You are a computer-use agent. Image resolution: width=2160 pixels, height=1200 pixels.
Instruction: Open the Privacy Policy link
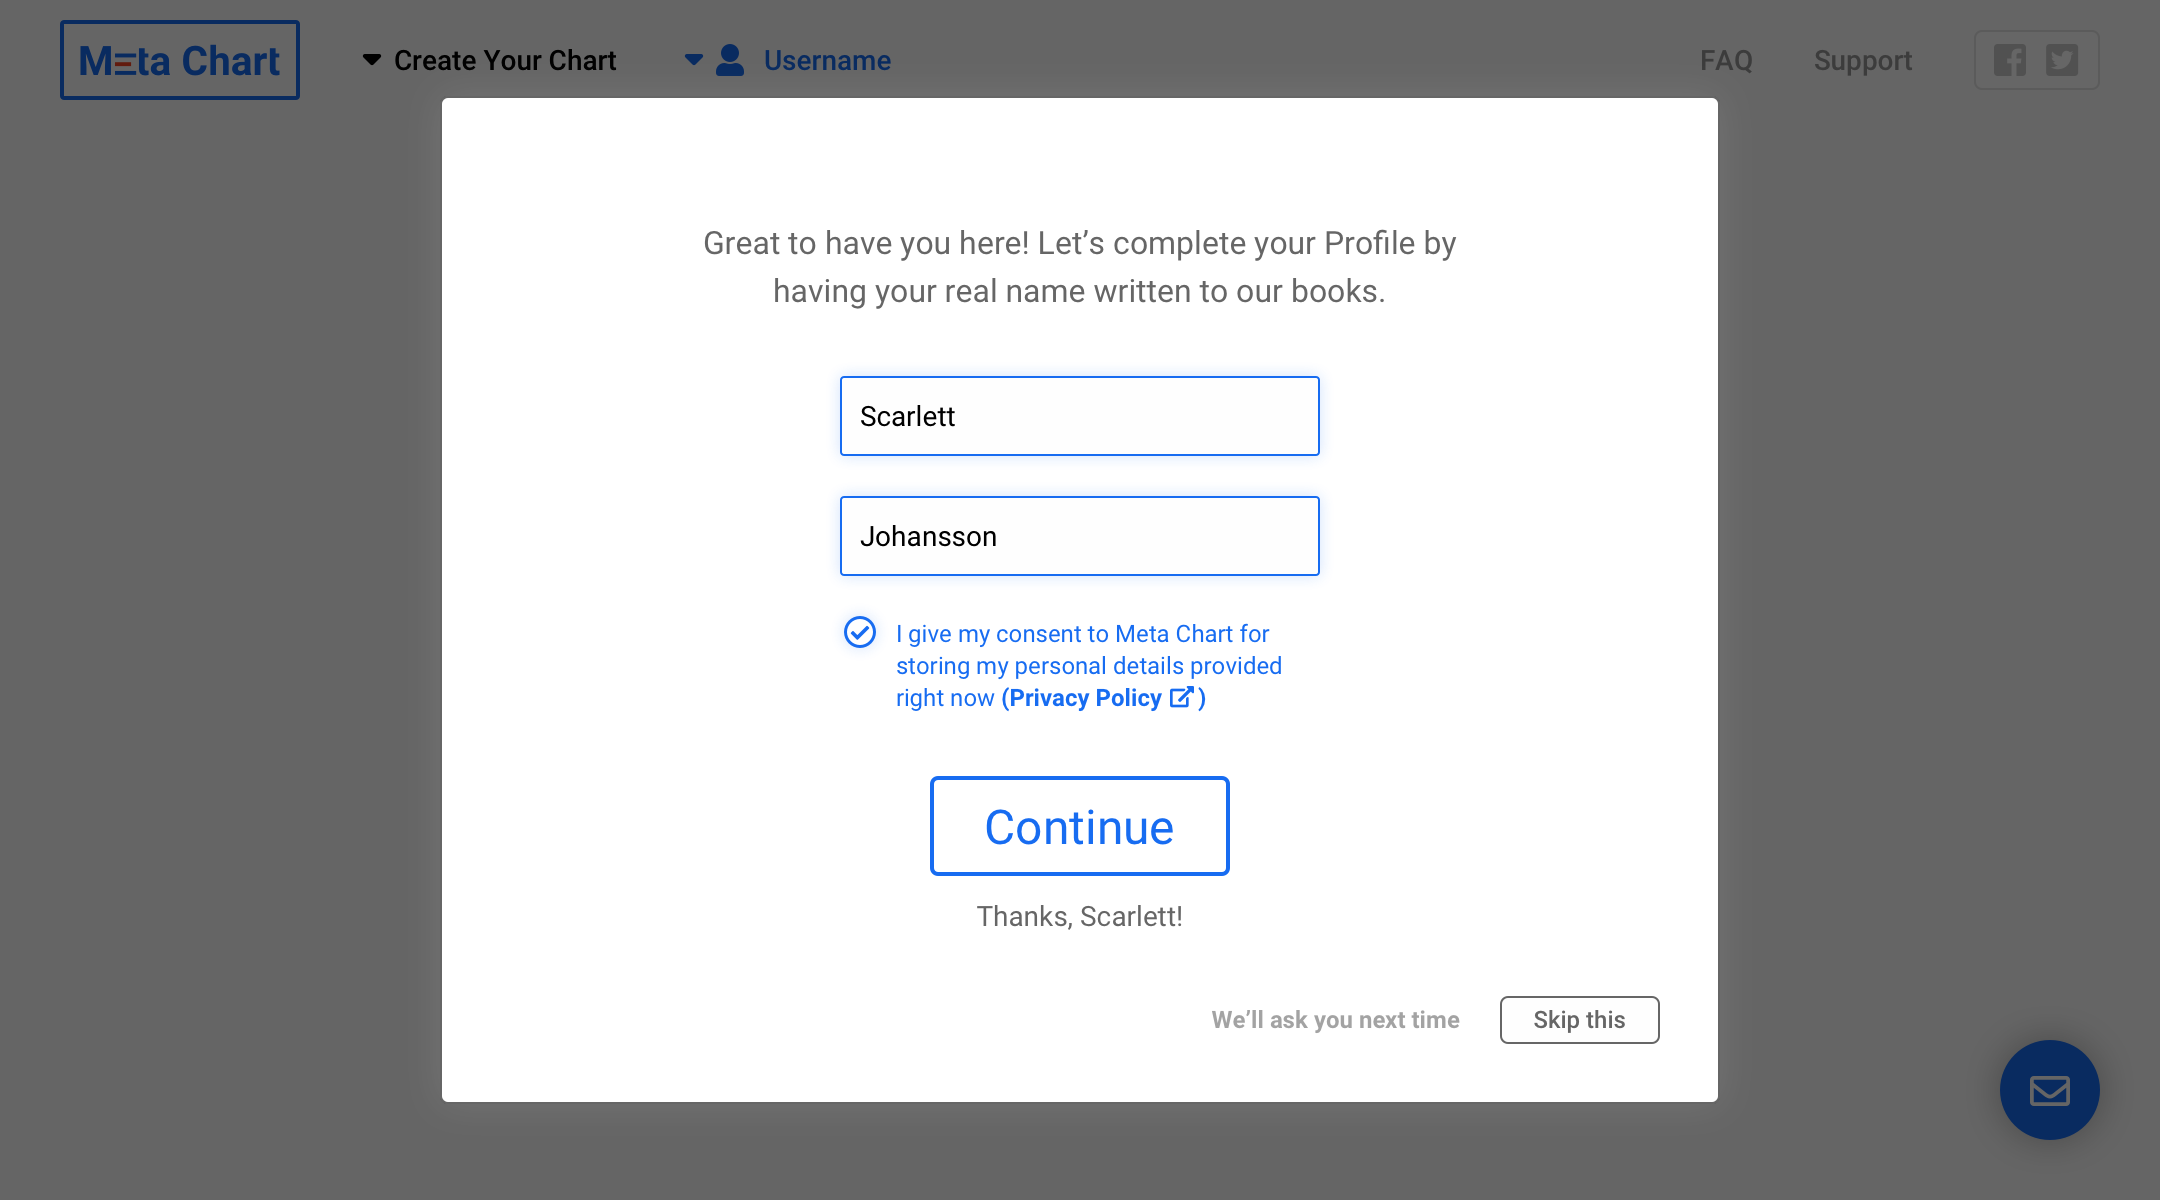point(1085,698)
